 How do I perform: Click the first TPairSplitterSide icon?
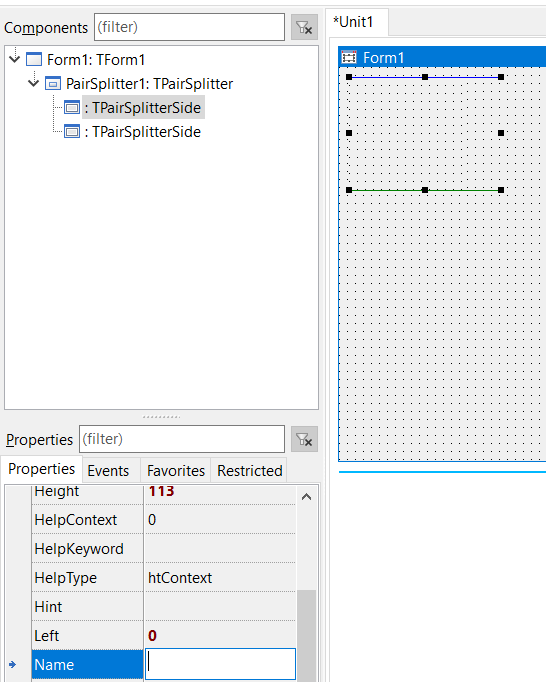pos(72,107)
